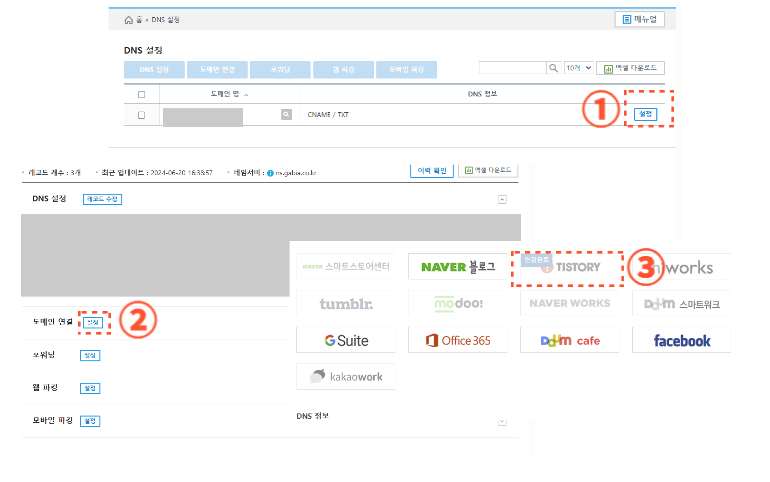The height and width of the screenshot is (482, 770).
Task: Click the gray magnifier icon in the domain row
Action: (x=286, y=114)
